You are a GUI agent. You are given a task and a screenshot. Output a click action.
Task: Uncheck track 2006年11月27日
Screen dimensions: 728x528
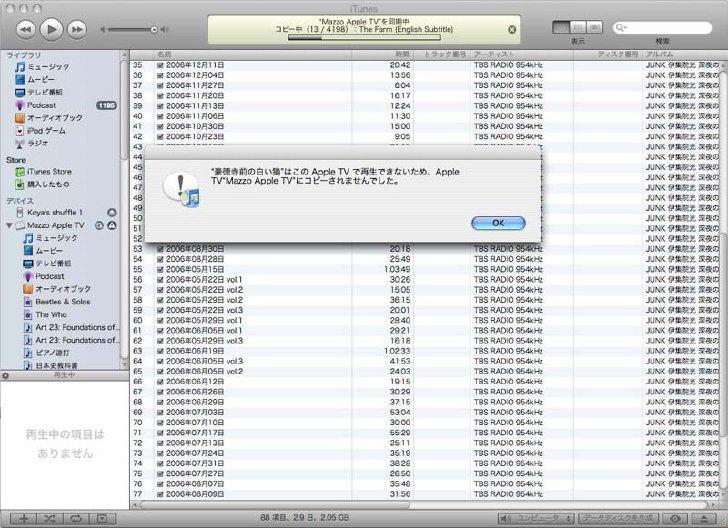160,86
